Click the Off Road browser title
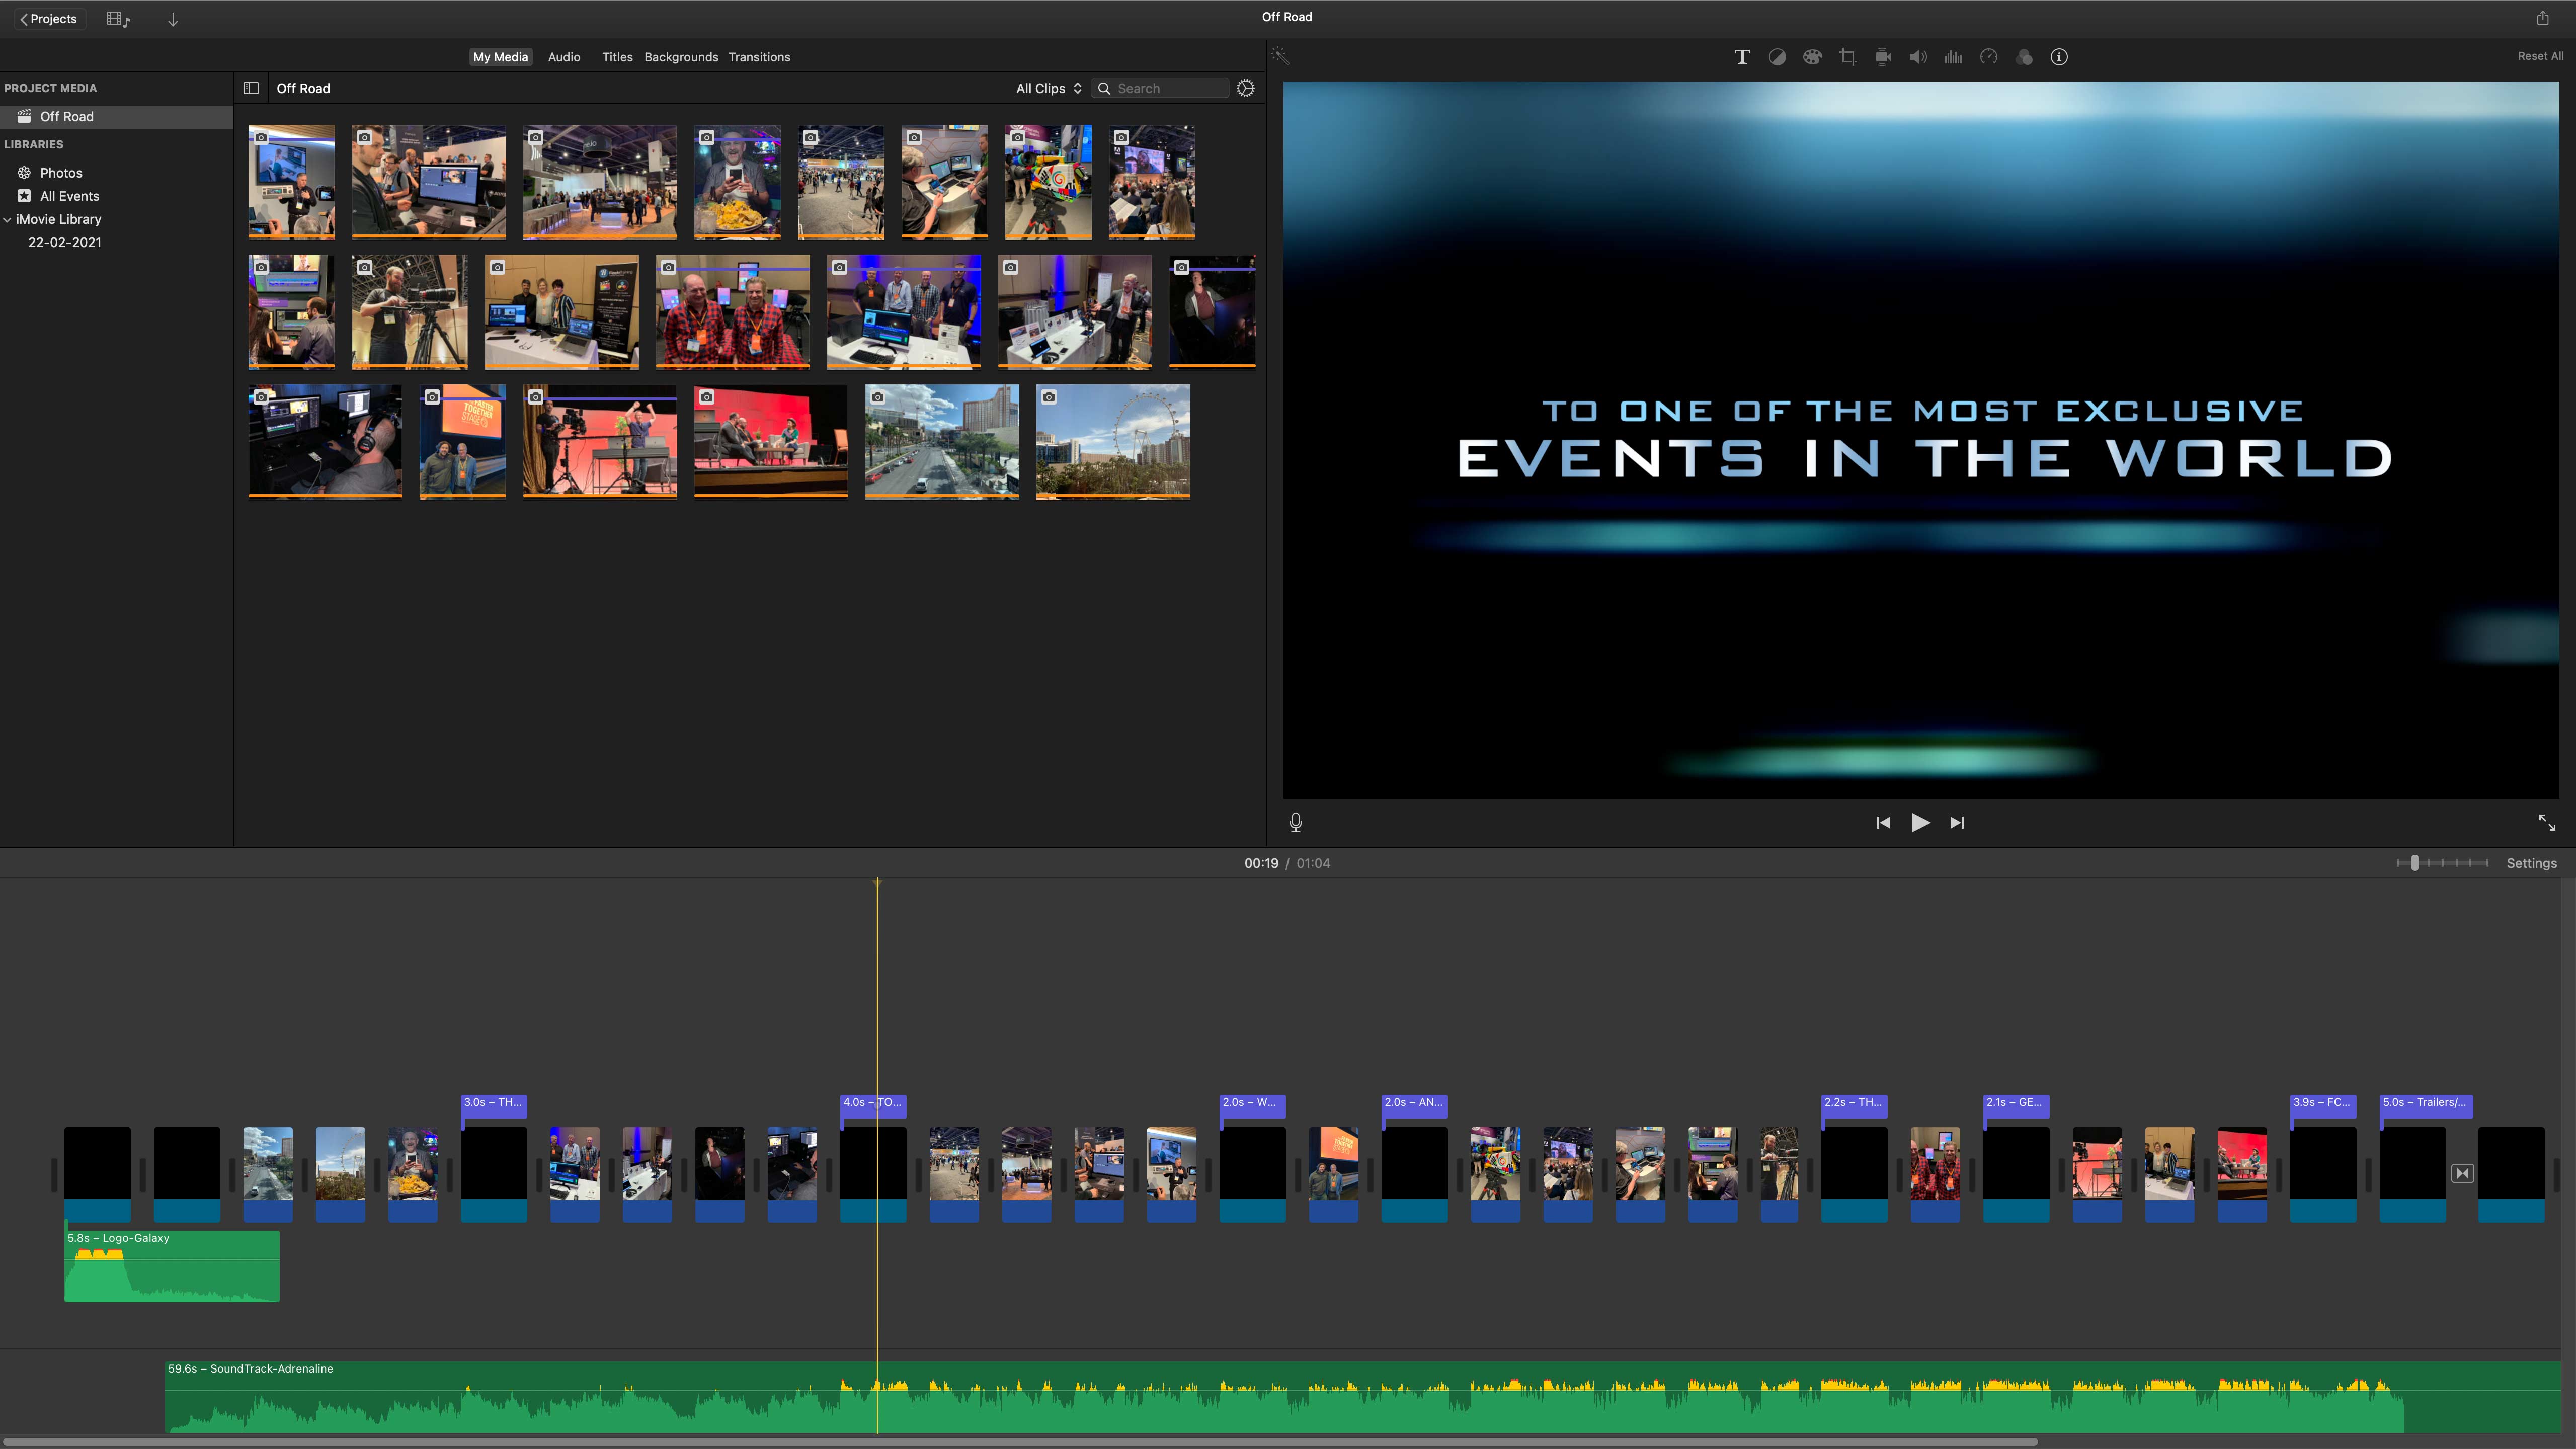This screenshot has height=1449, width=2576. coord(303,88)
